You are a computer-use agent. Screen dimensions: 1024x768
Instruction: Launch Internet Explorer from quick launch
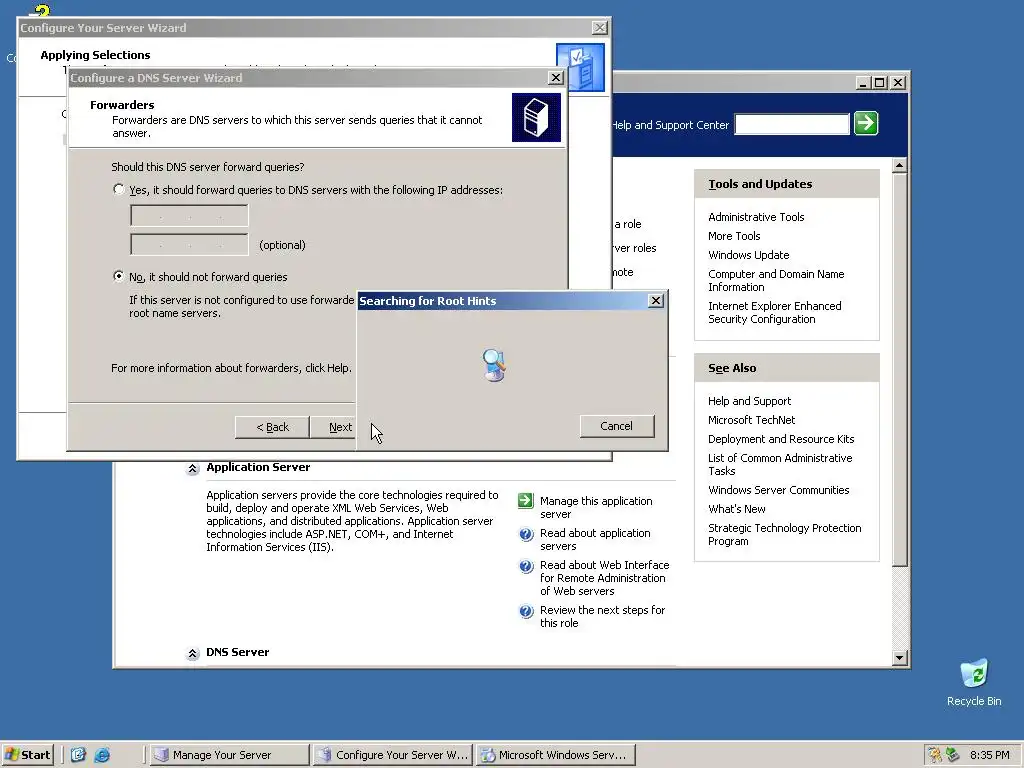(x=103, y=755)
